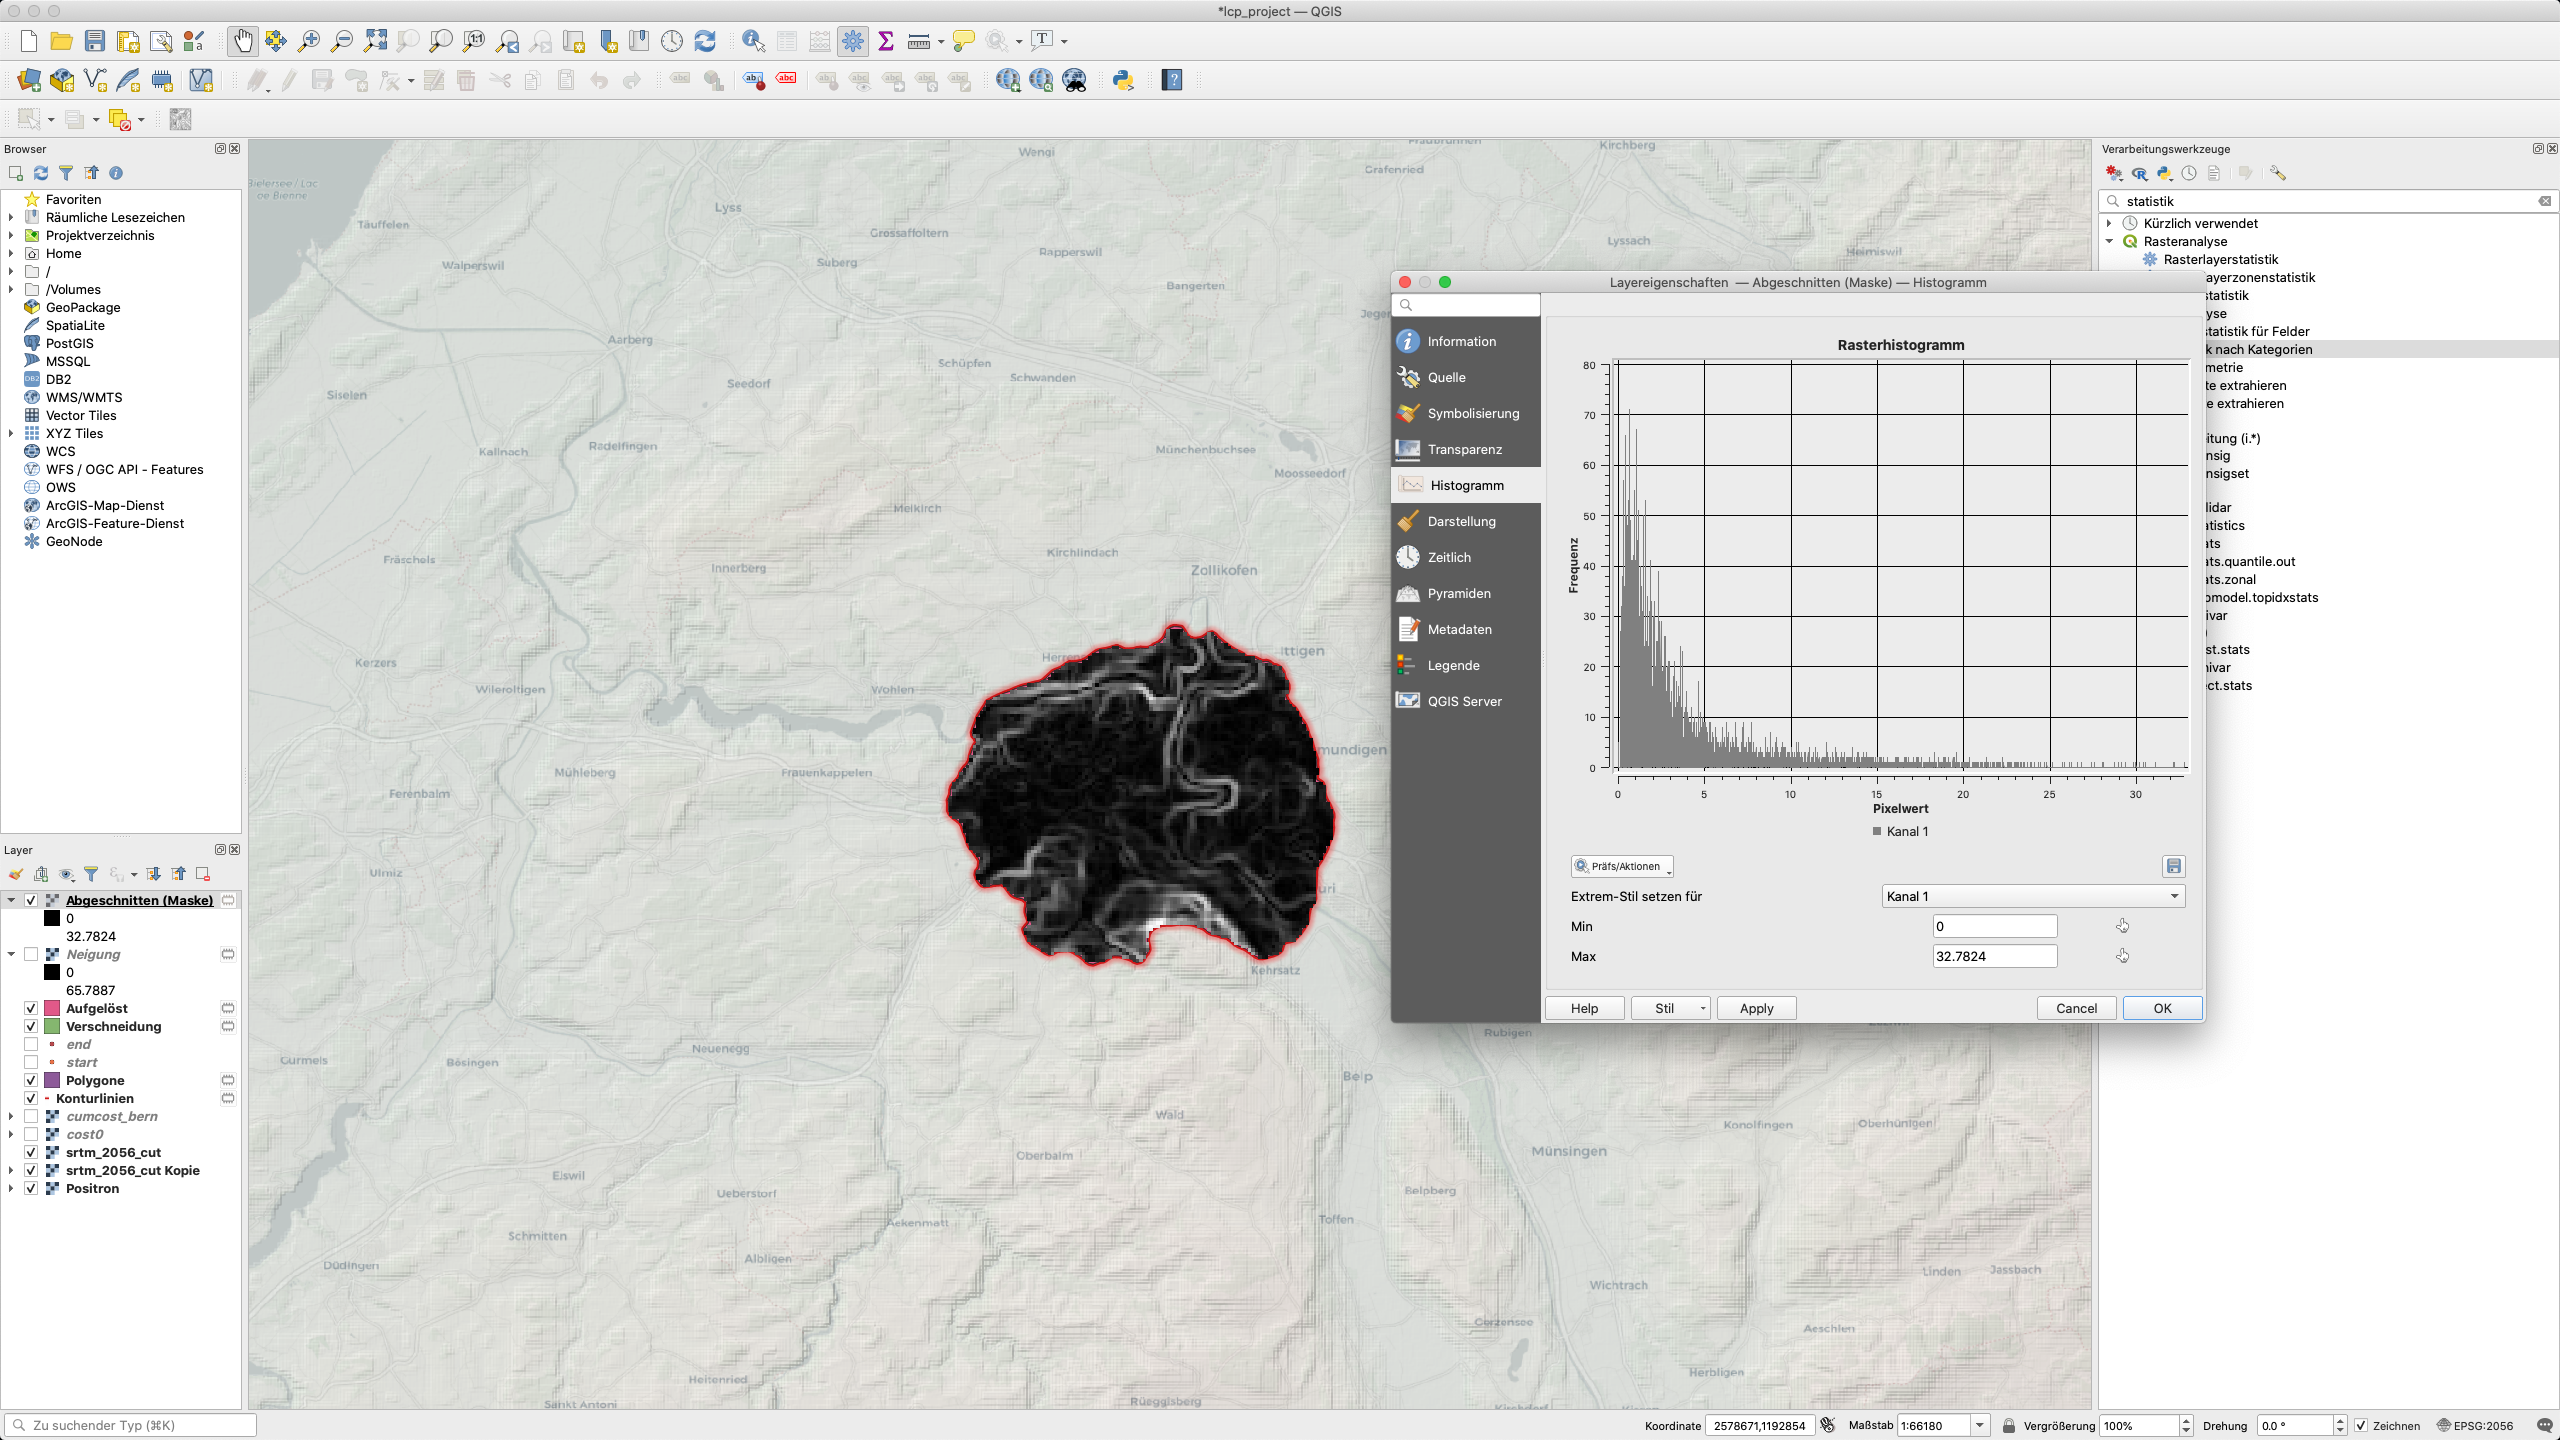2560x1440 pixels.
Task: Click the Max value input field
Action: pos(1994,956)
